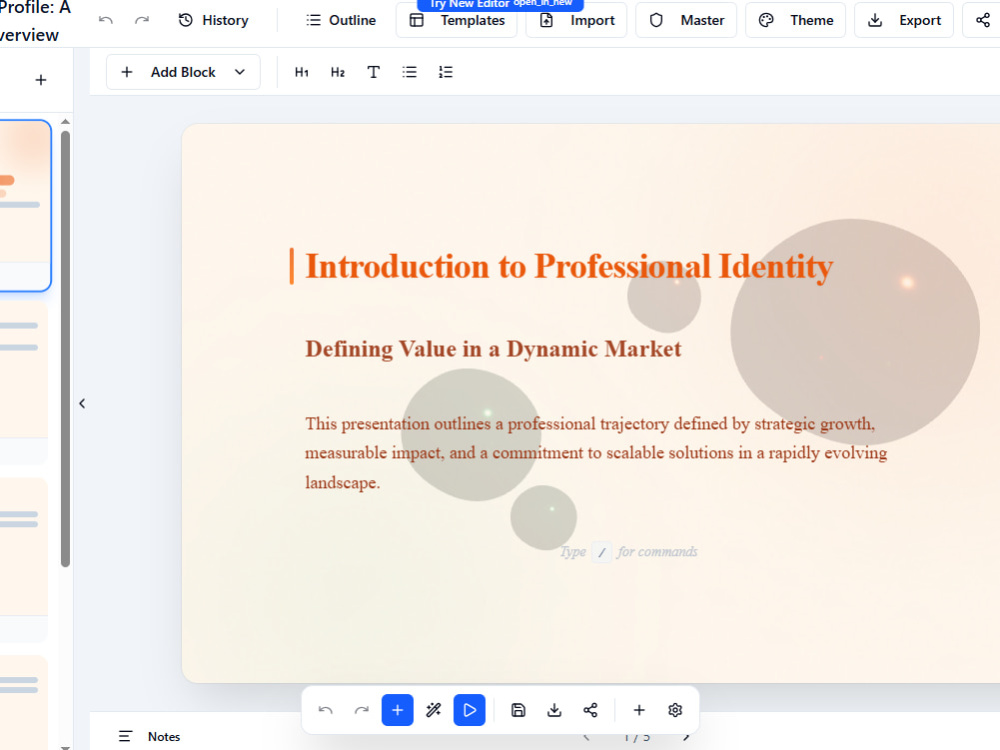This screenshot has width=1000, height=750.
Task: Click the Type / for commands placeholder
Action: tap(628, 552)
